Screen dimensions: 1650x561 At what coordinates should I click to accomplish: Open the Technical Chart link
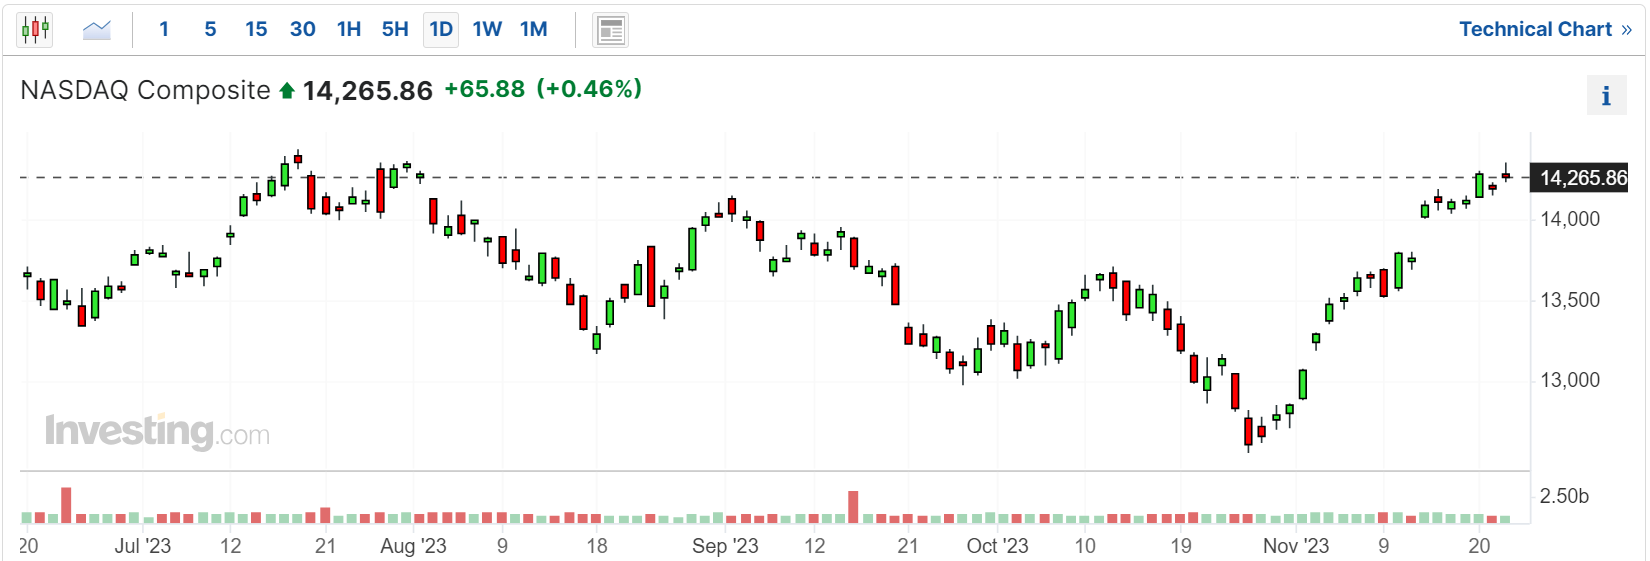coord(1545,29)
